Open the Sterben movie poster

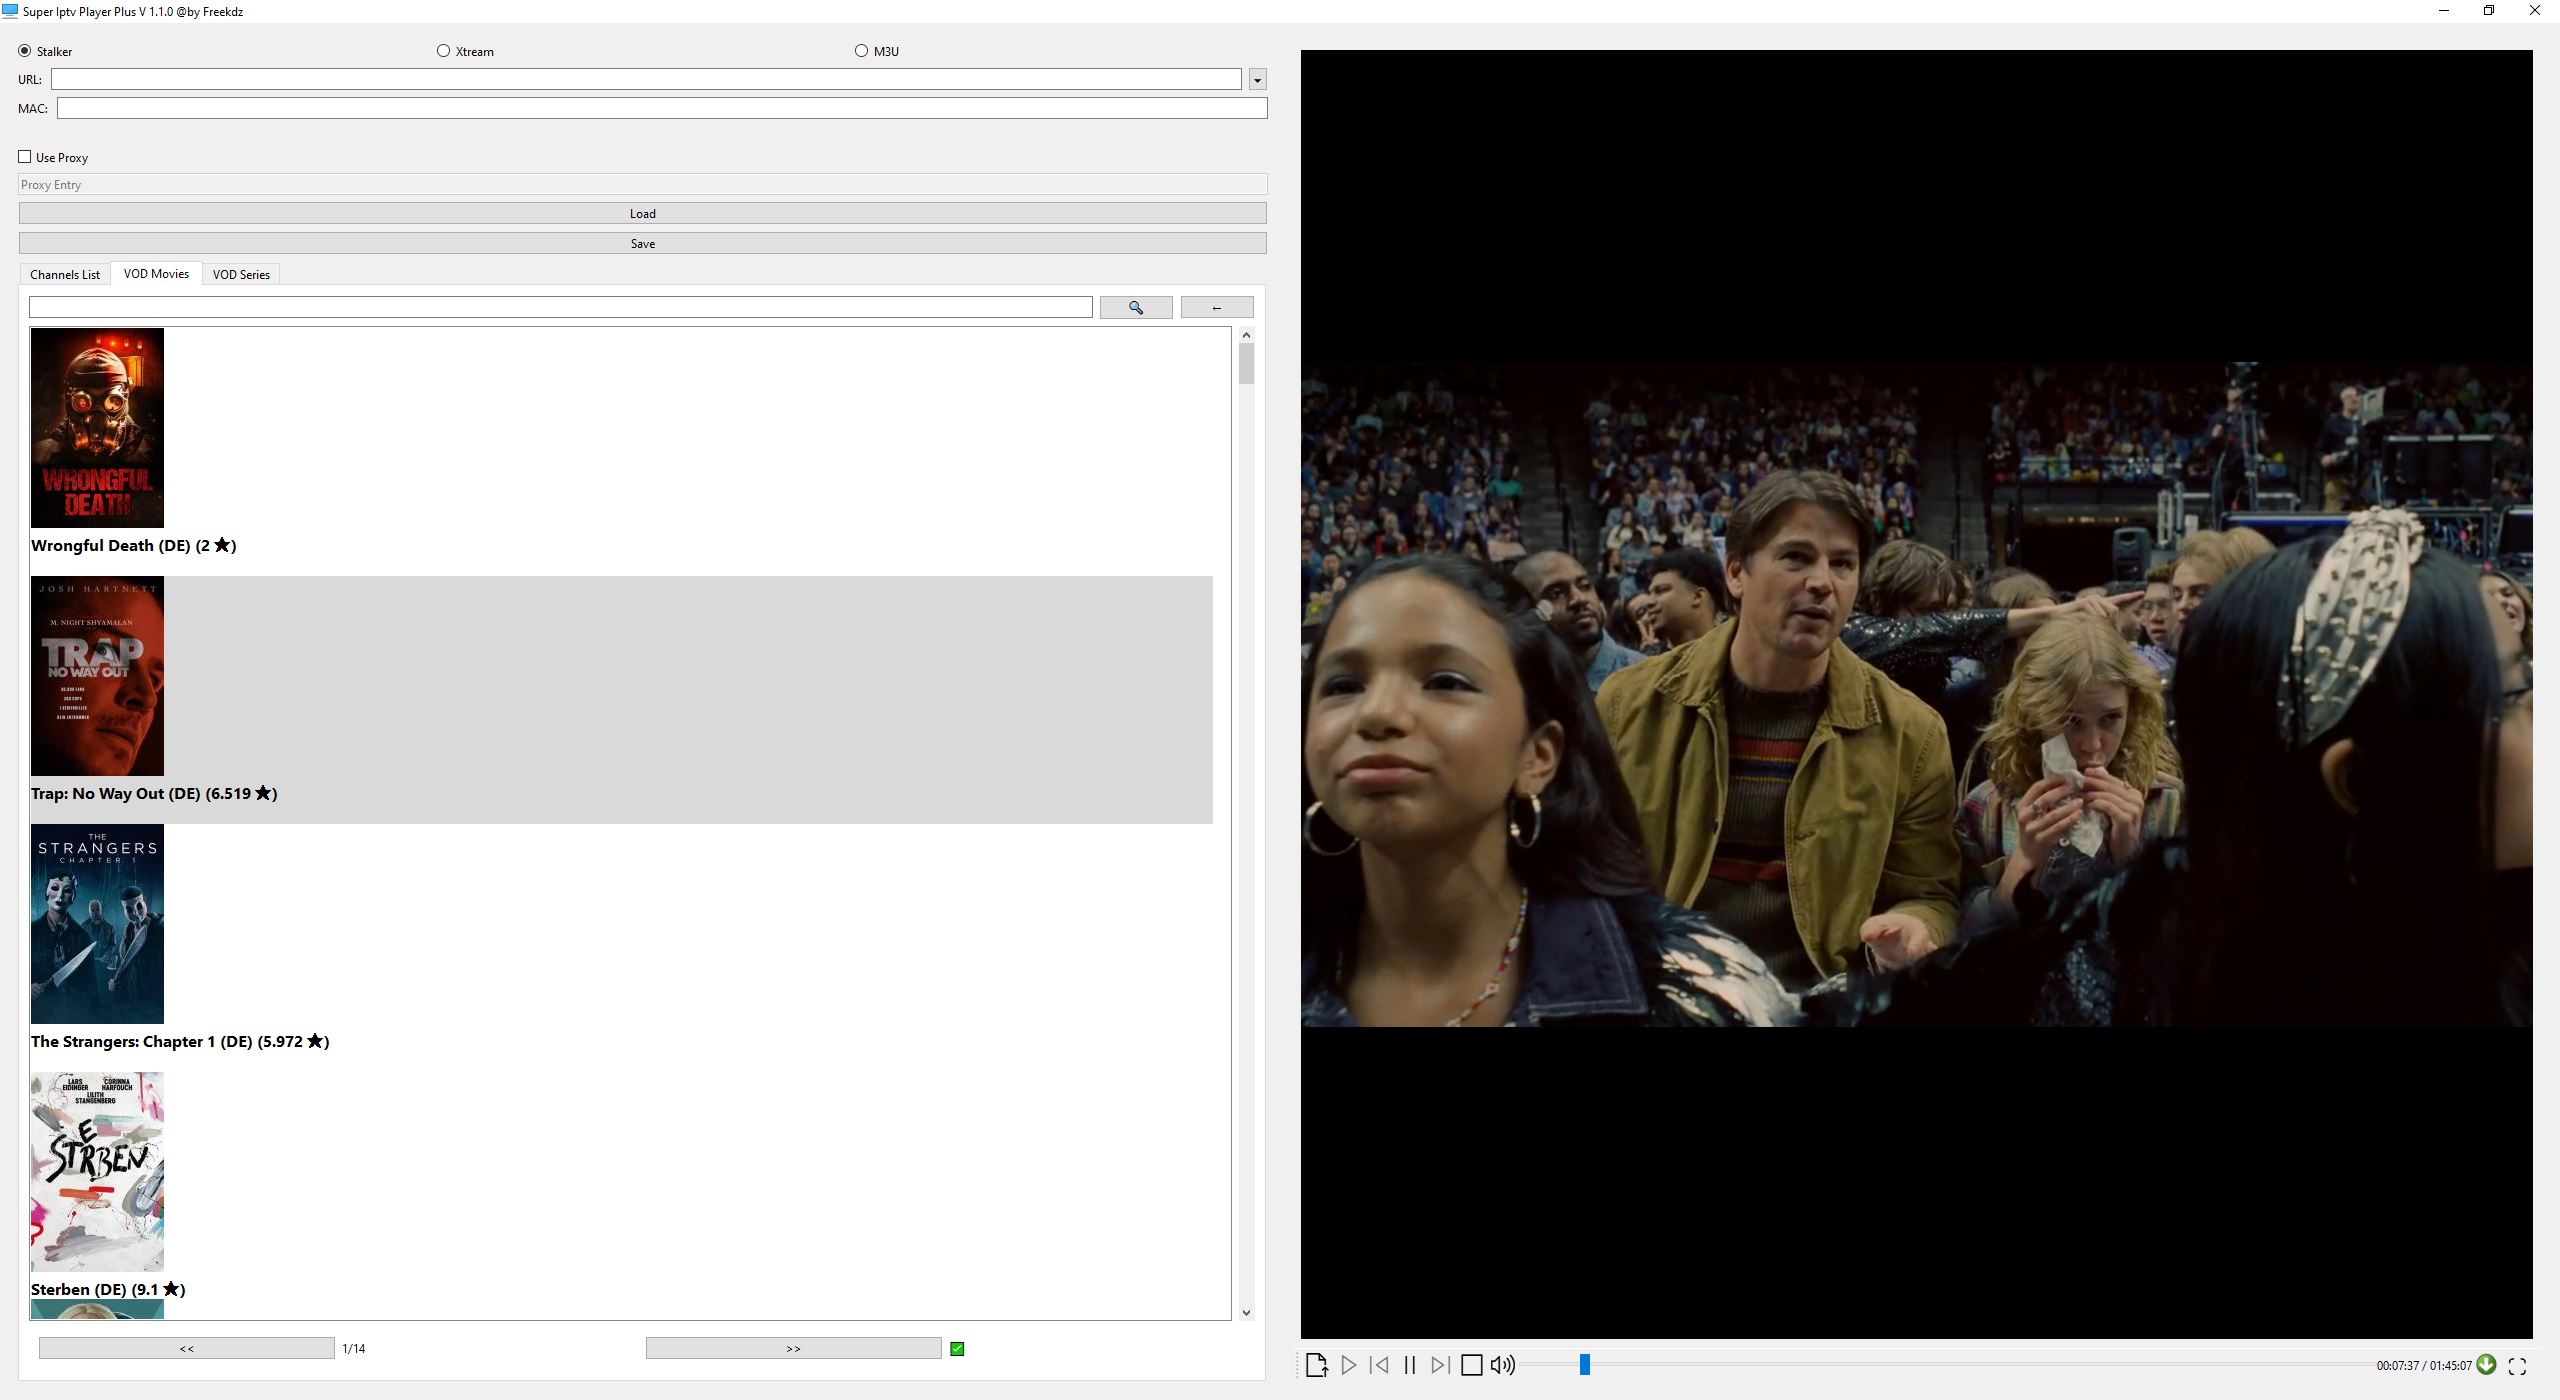(x=97, y=1172)
